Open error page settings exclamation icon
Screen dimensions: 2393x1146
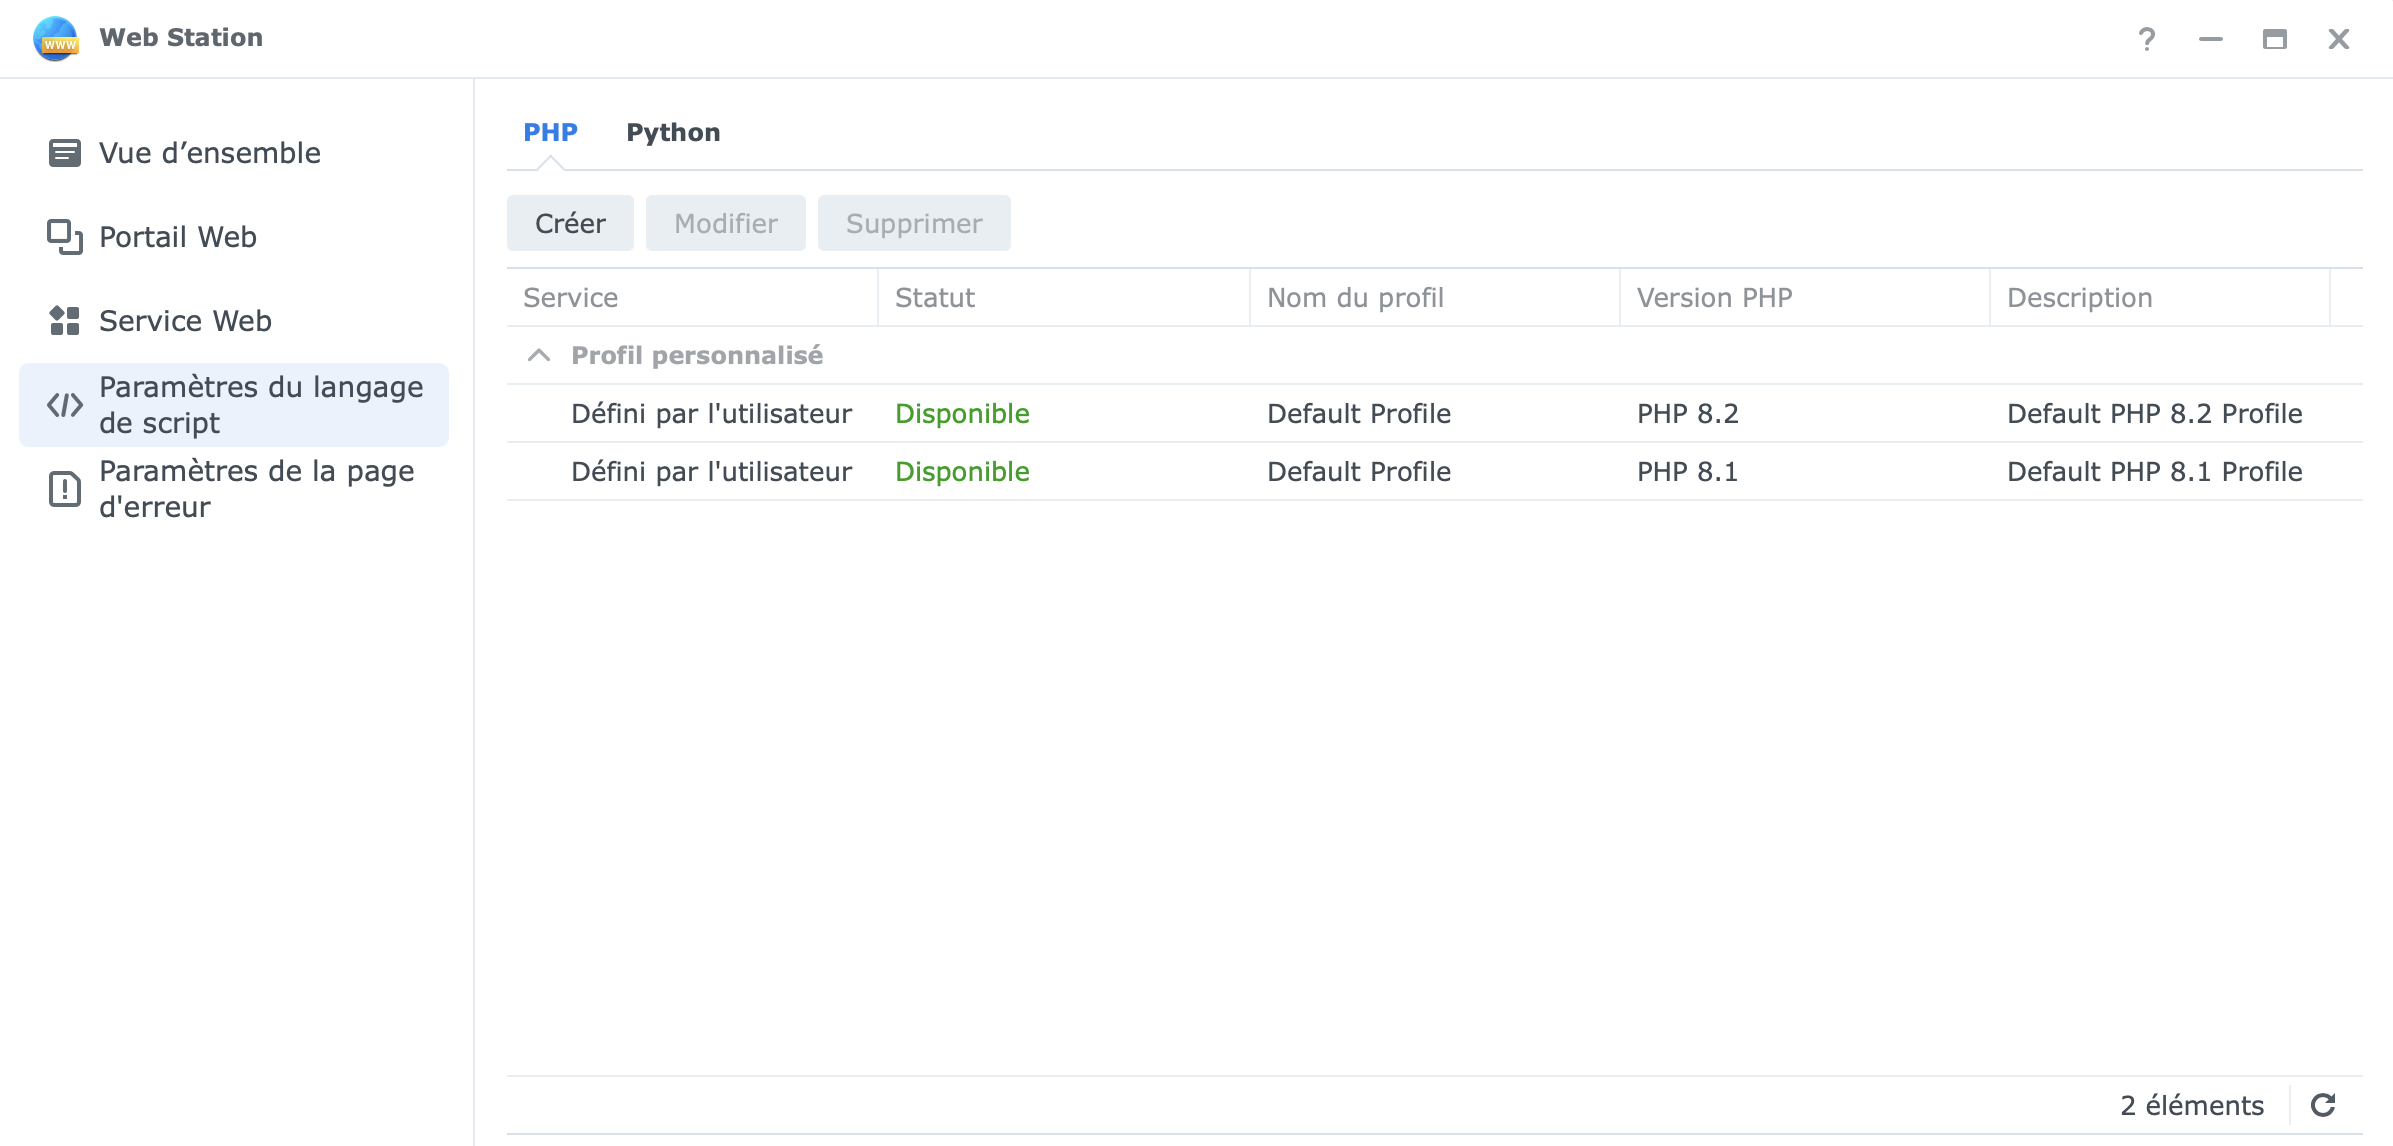[x=64, y=489]
